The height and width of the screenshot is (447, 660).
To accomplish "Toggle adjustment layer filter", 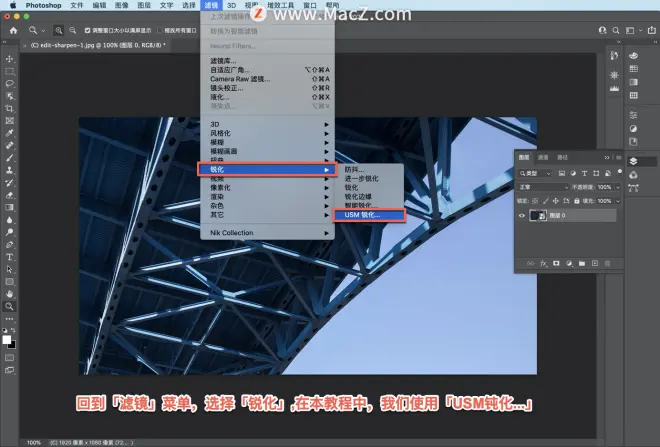I will pos(573,173).
